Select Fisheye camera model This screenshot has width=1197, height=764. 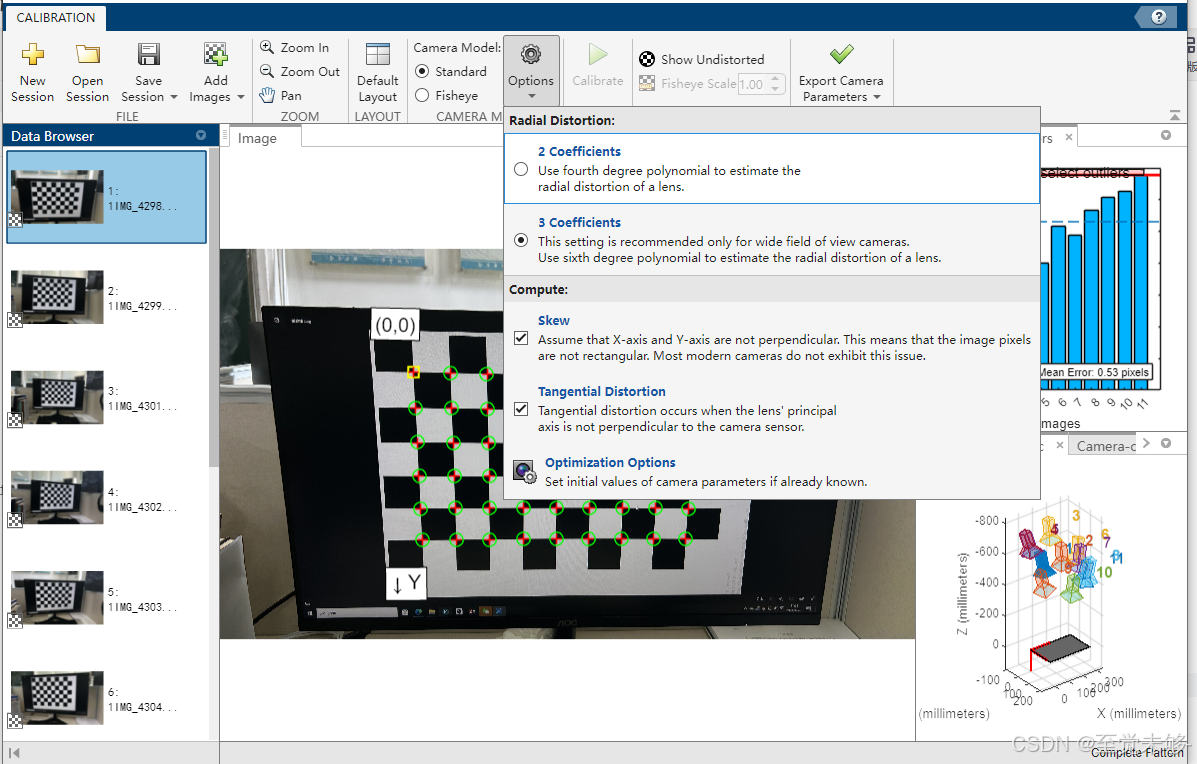(422, 95)
